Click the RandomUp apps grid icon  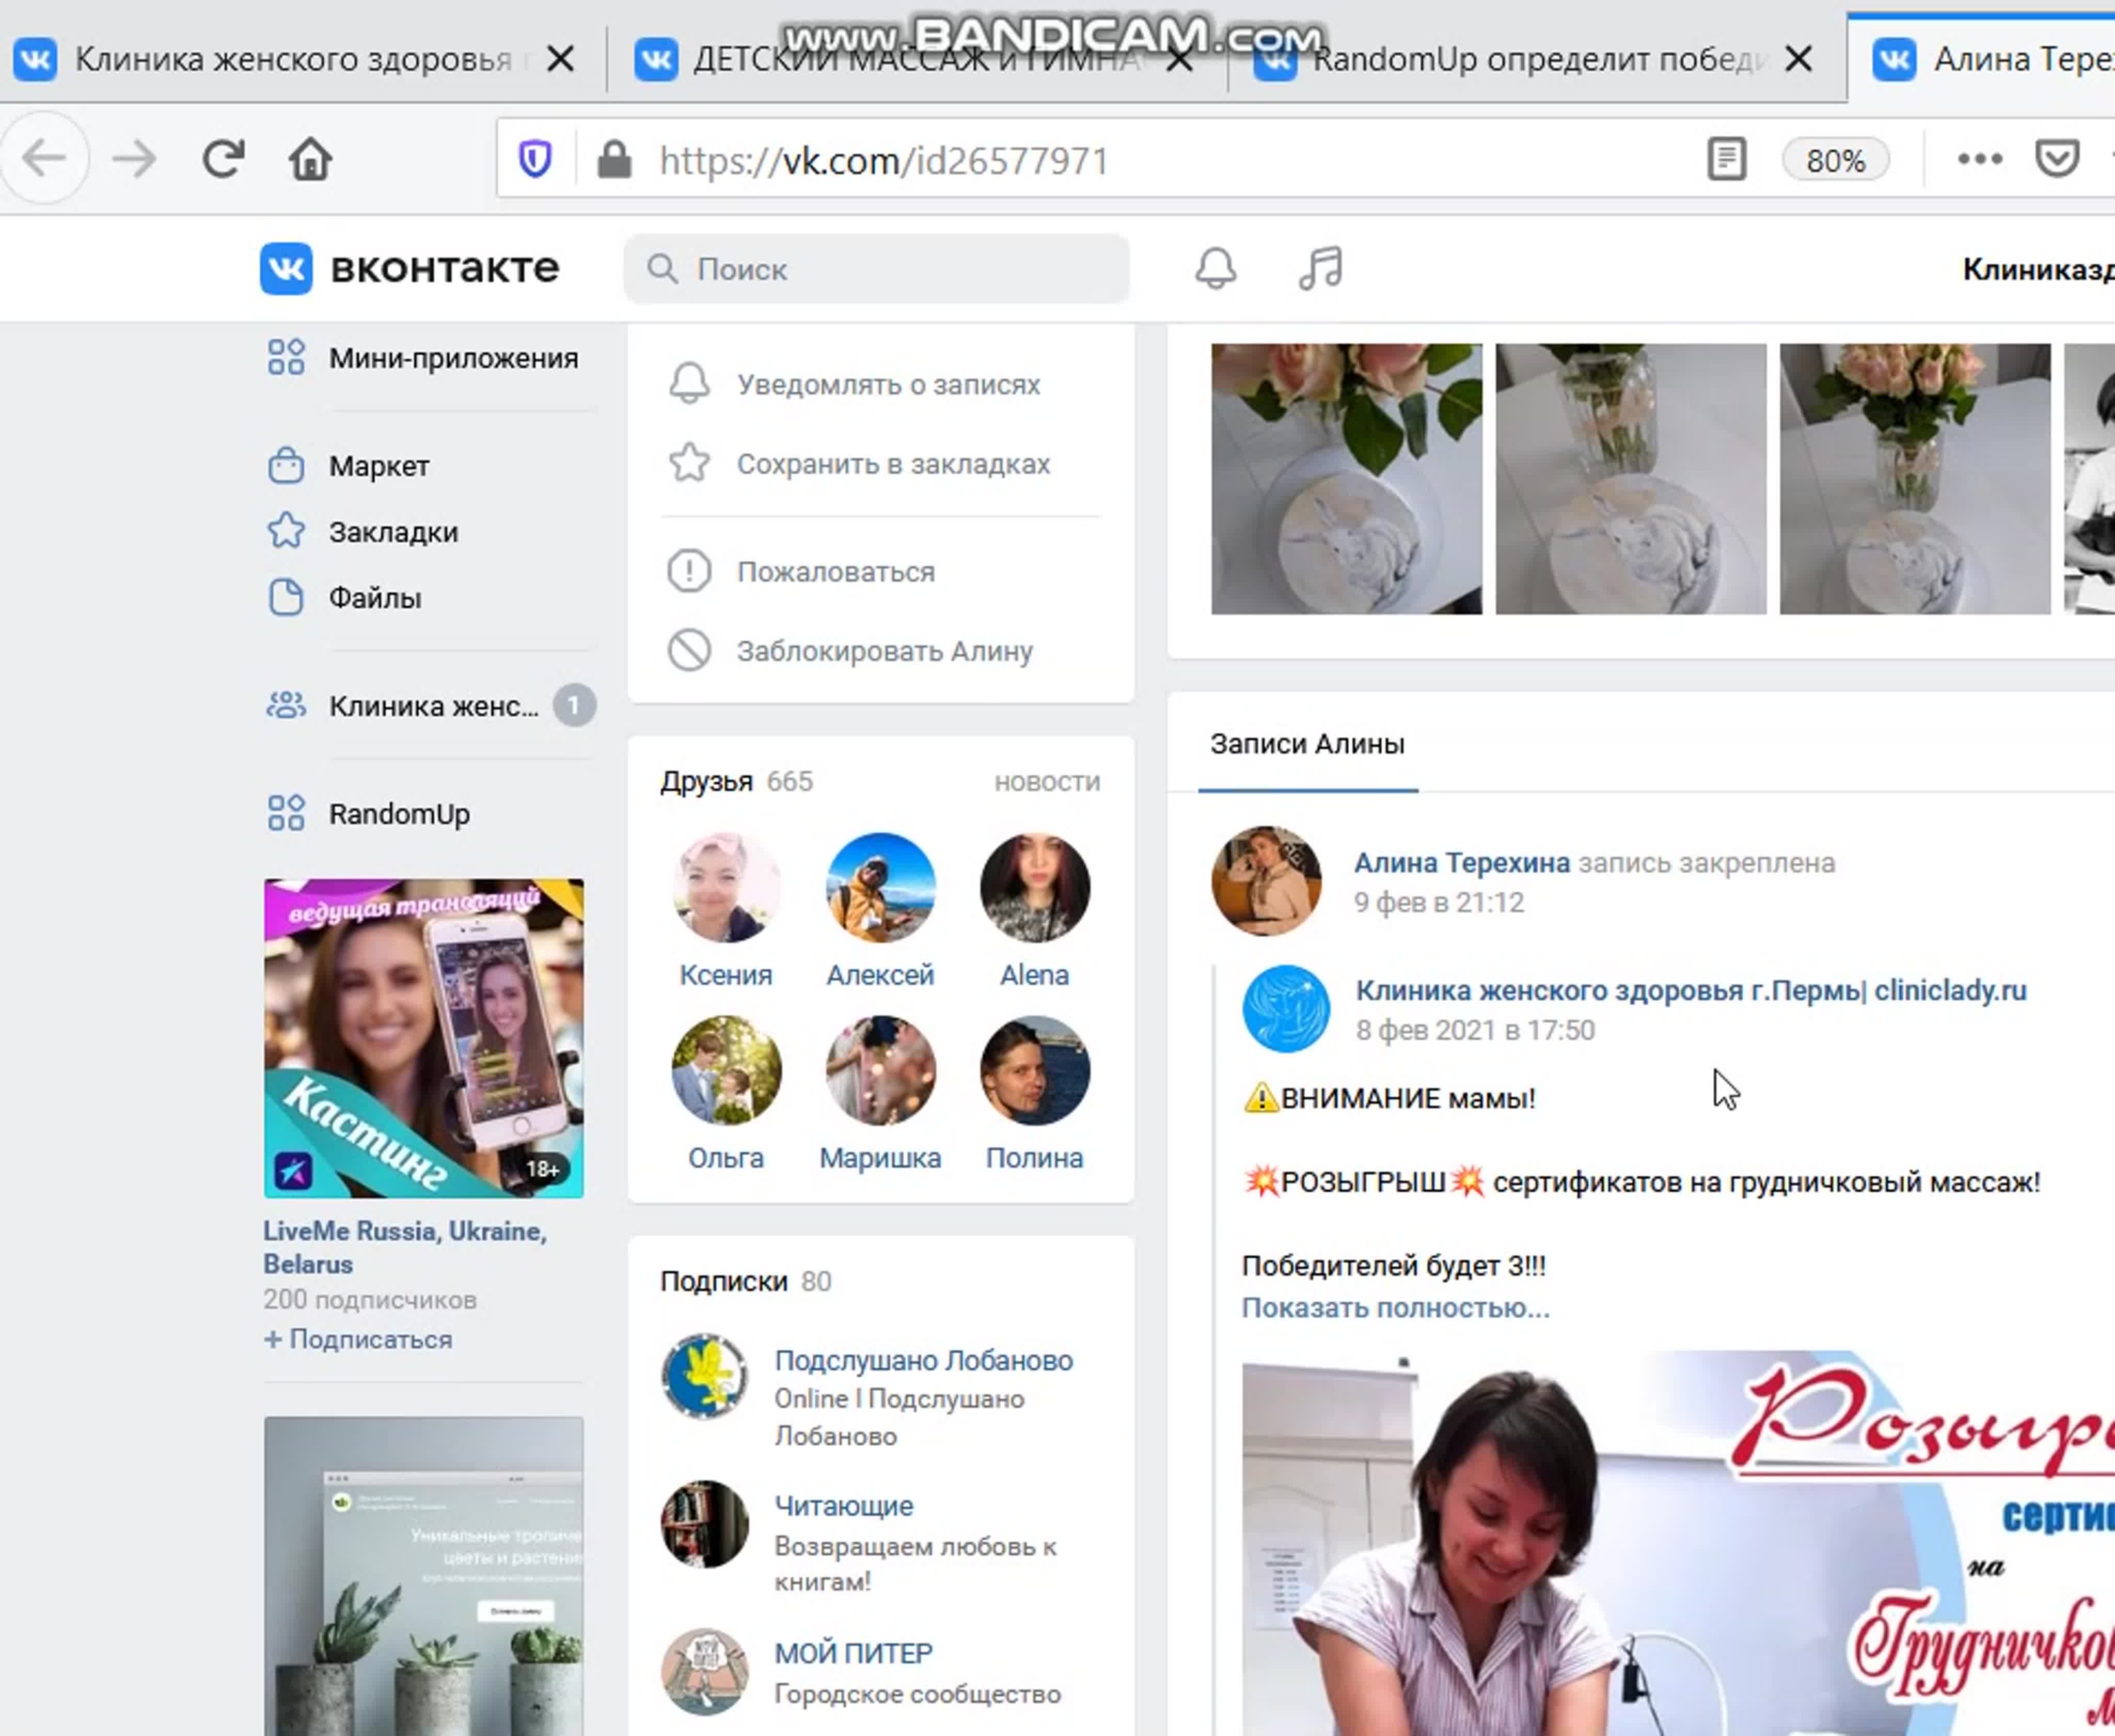[286, 813]
